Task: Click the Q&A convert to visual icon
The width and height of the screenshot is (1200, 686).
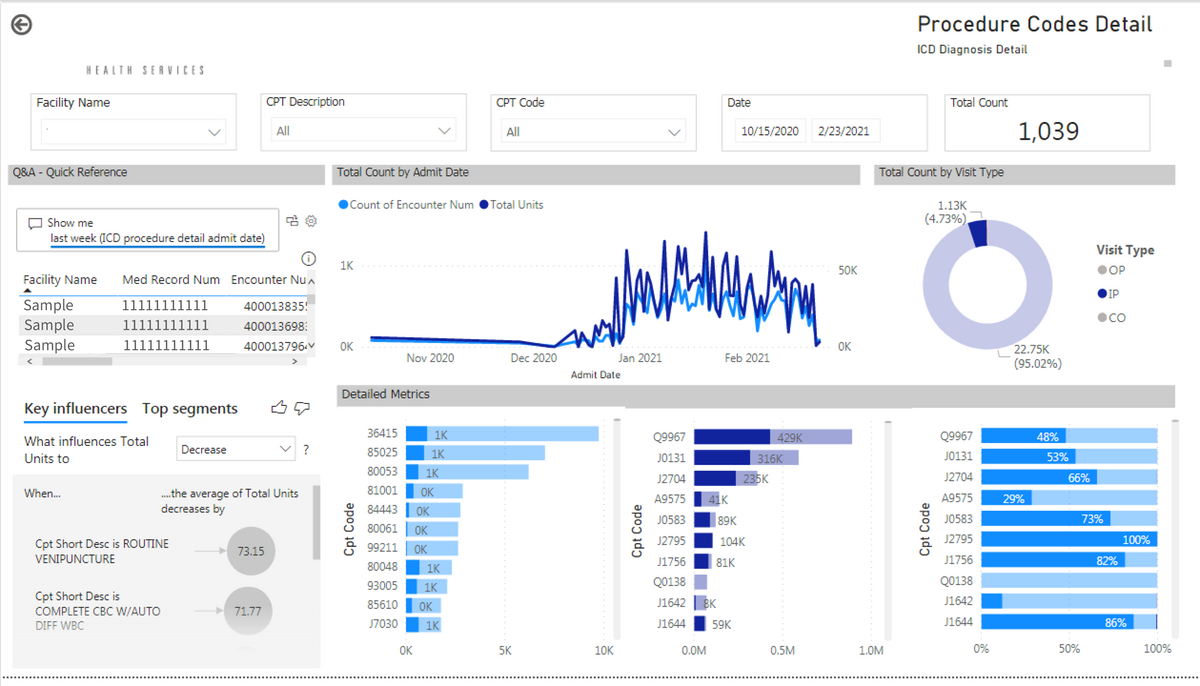Action: coord(292,221)
